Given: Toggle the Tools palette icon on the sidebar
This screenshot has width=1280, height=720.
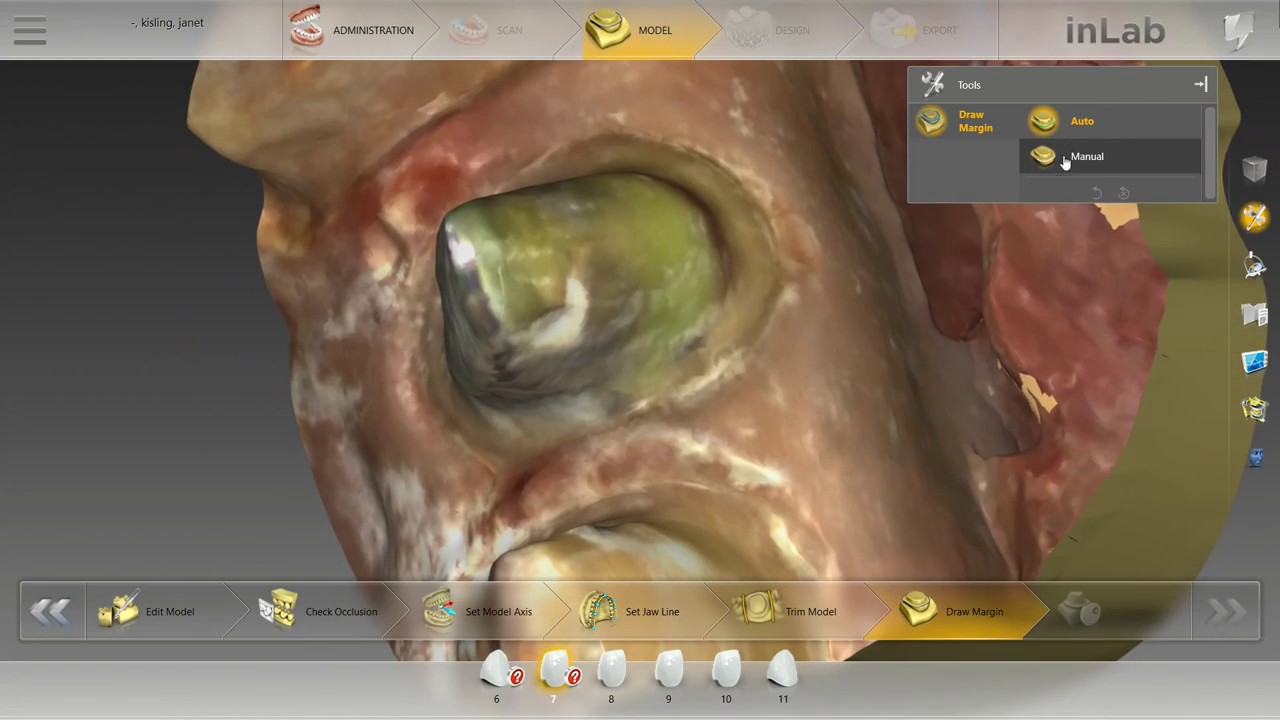Looking at the screenshot, I should point(1254,217).
